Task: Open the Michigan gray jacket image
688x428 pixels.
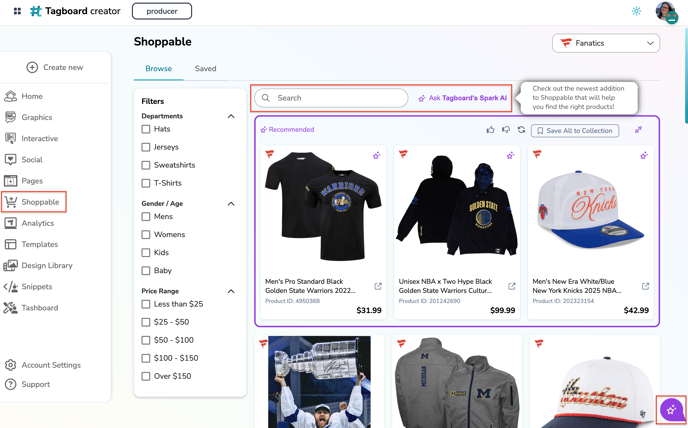Action: point(457,383)
